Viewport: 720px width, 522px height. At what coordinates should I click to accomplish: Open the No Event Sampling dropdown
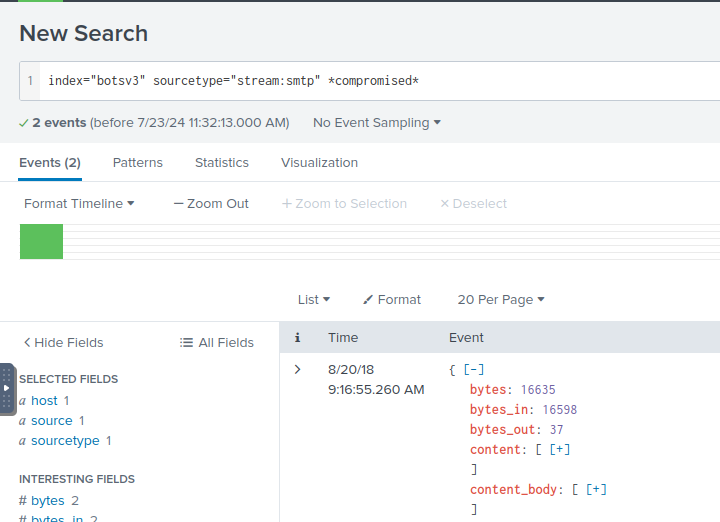pyautogui.click(x=376, y=123)
